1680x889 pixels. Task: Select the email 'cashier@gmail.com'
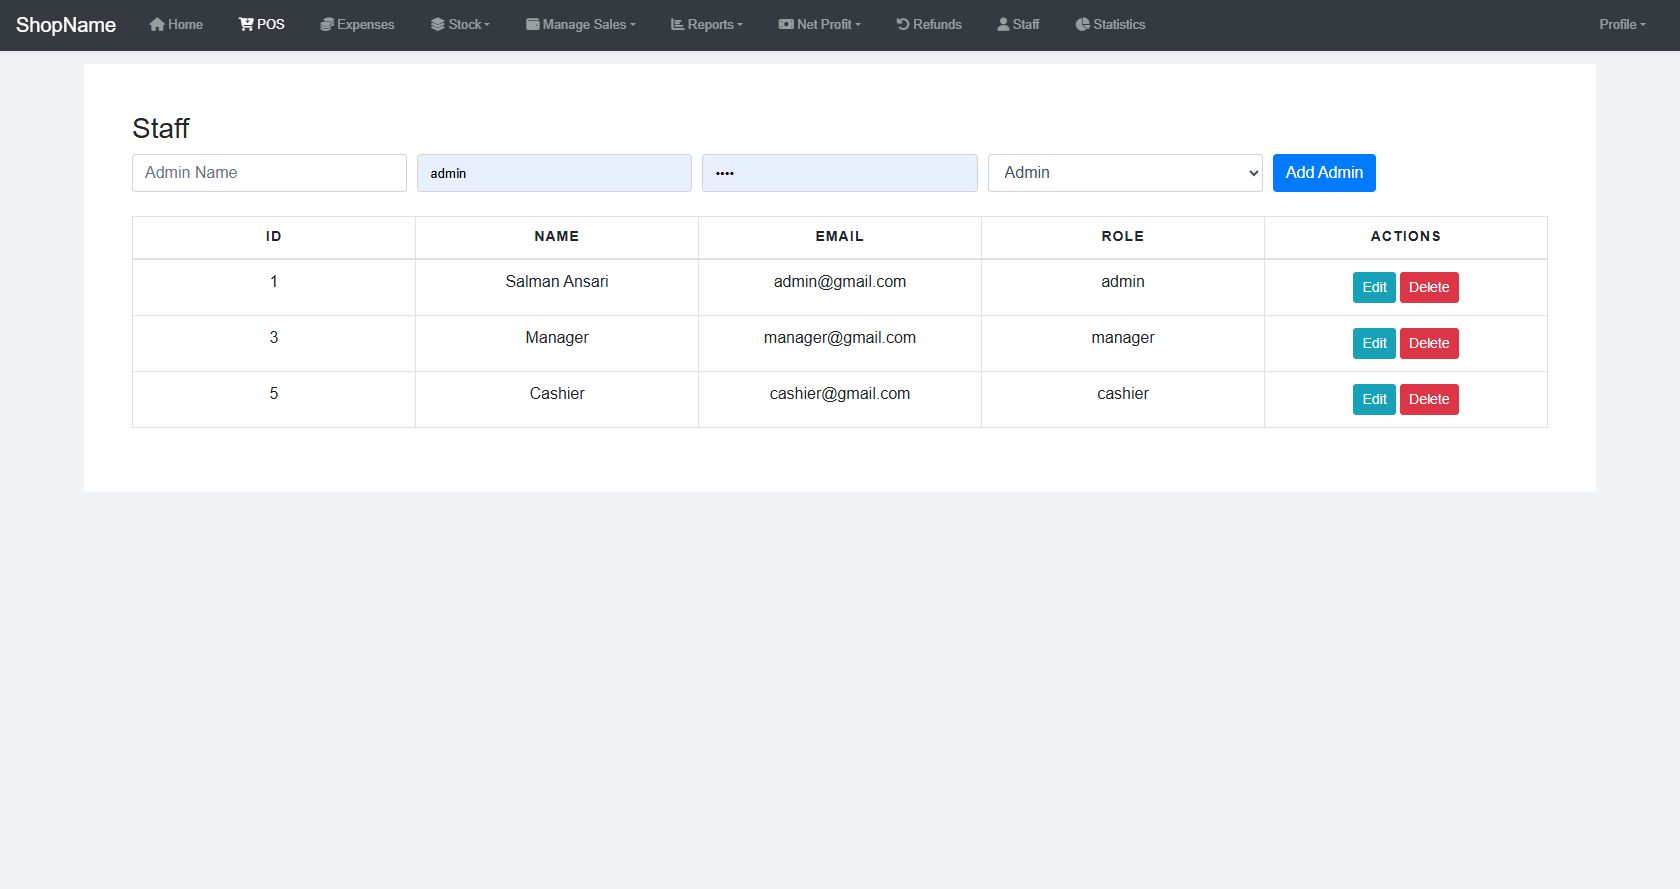point(840,394)
